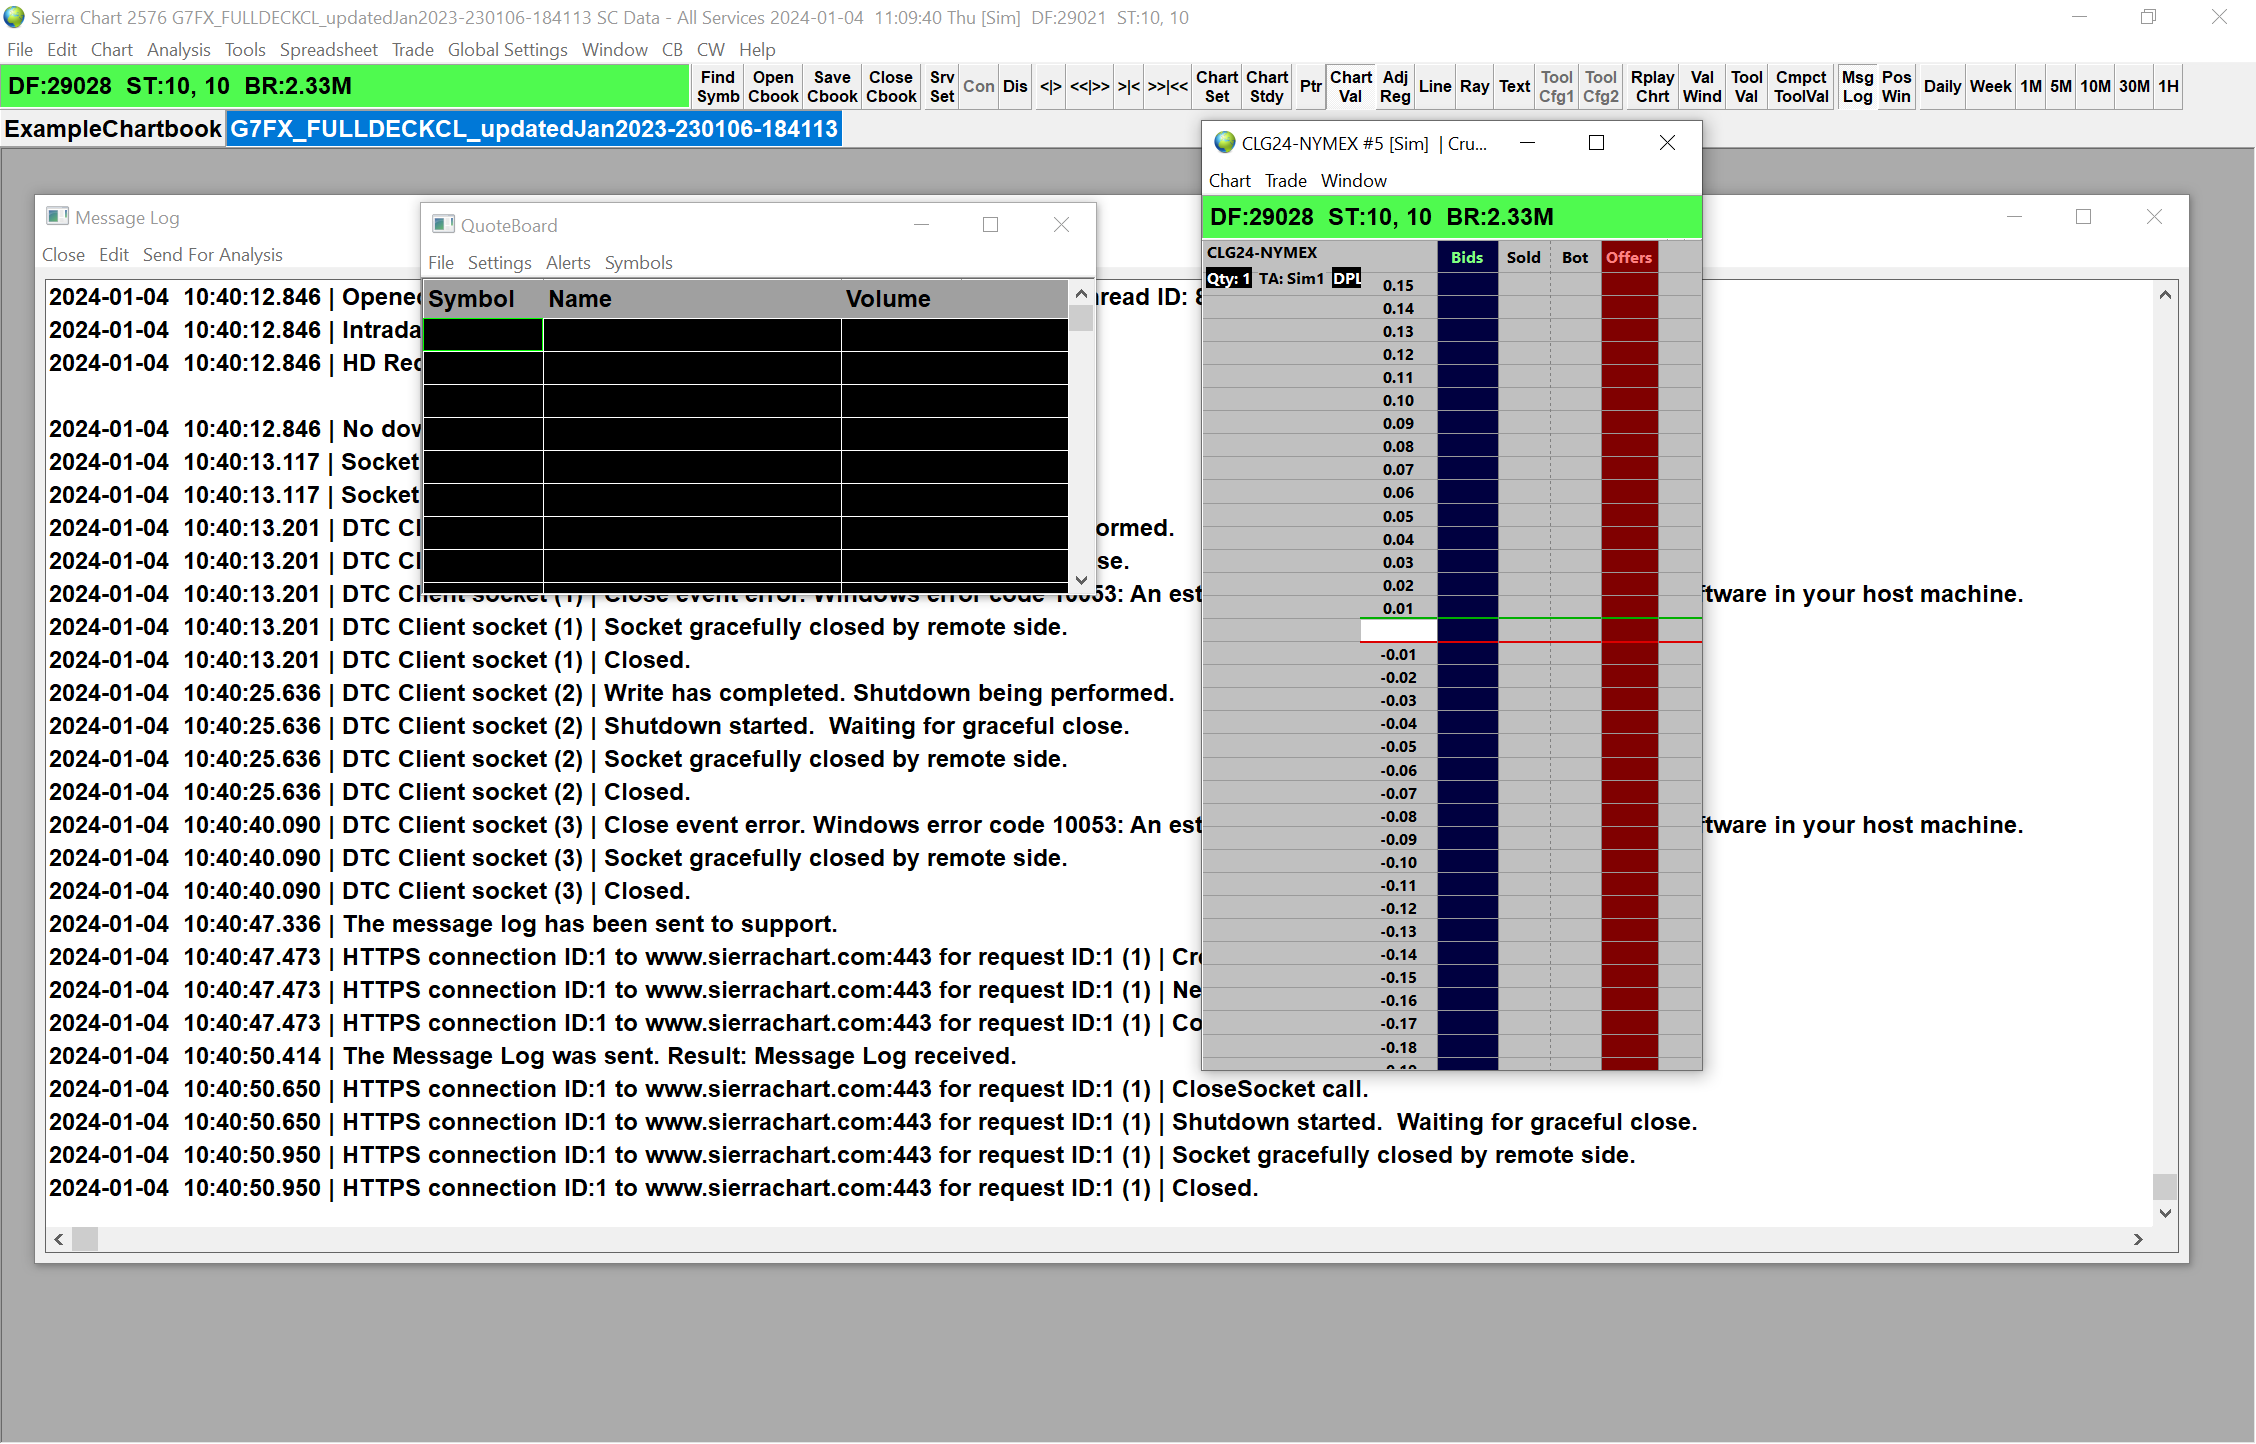This screenshot has width=2256, height=1444.
Task: Open the Global Settings menu
Action: coord(507,50)
